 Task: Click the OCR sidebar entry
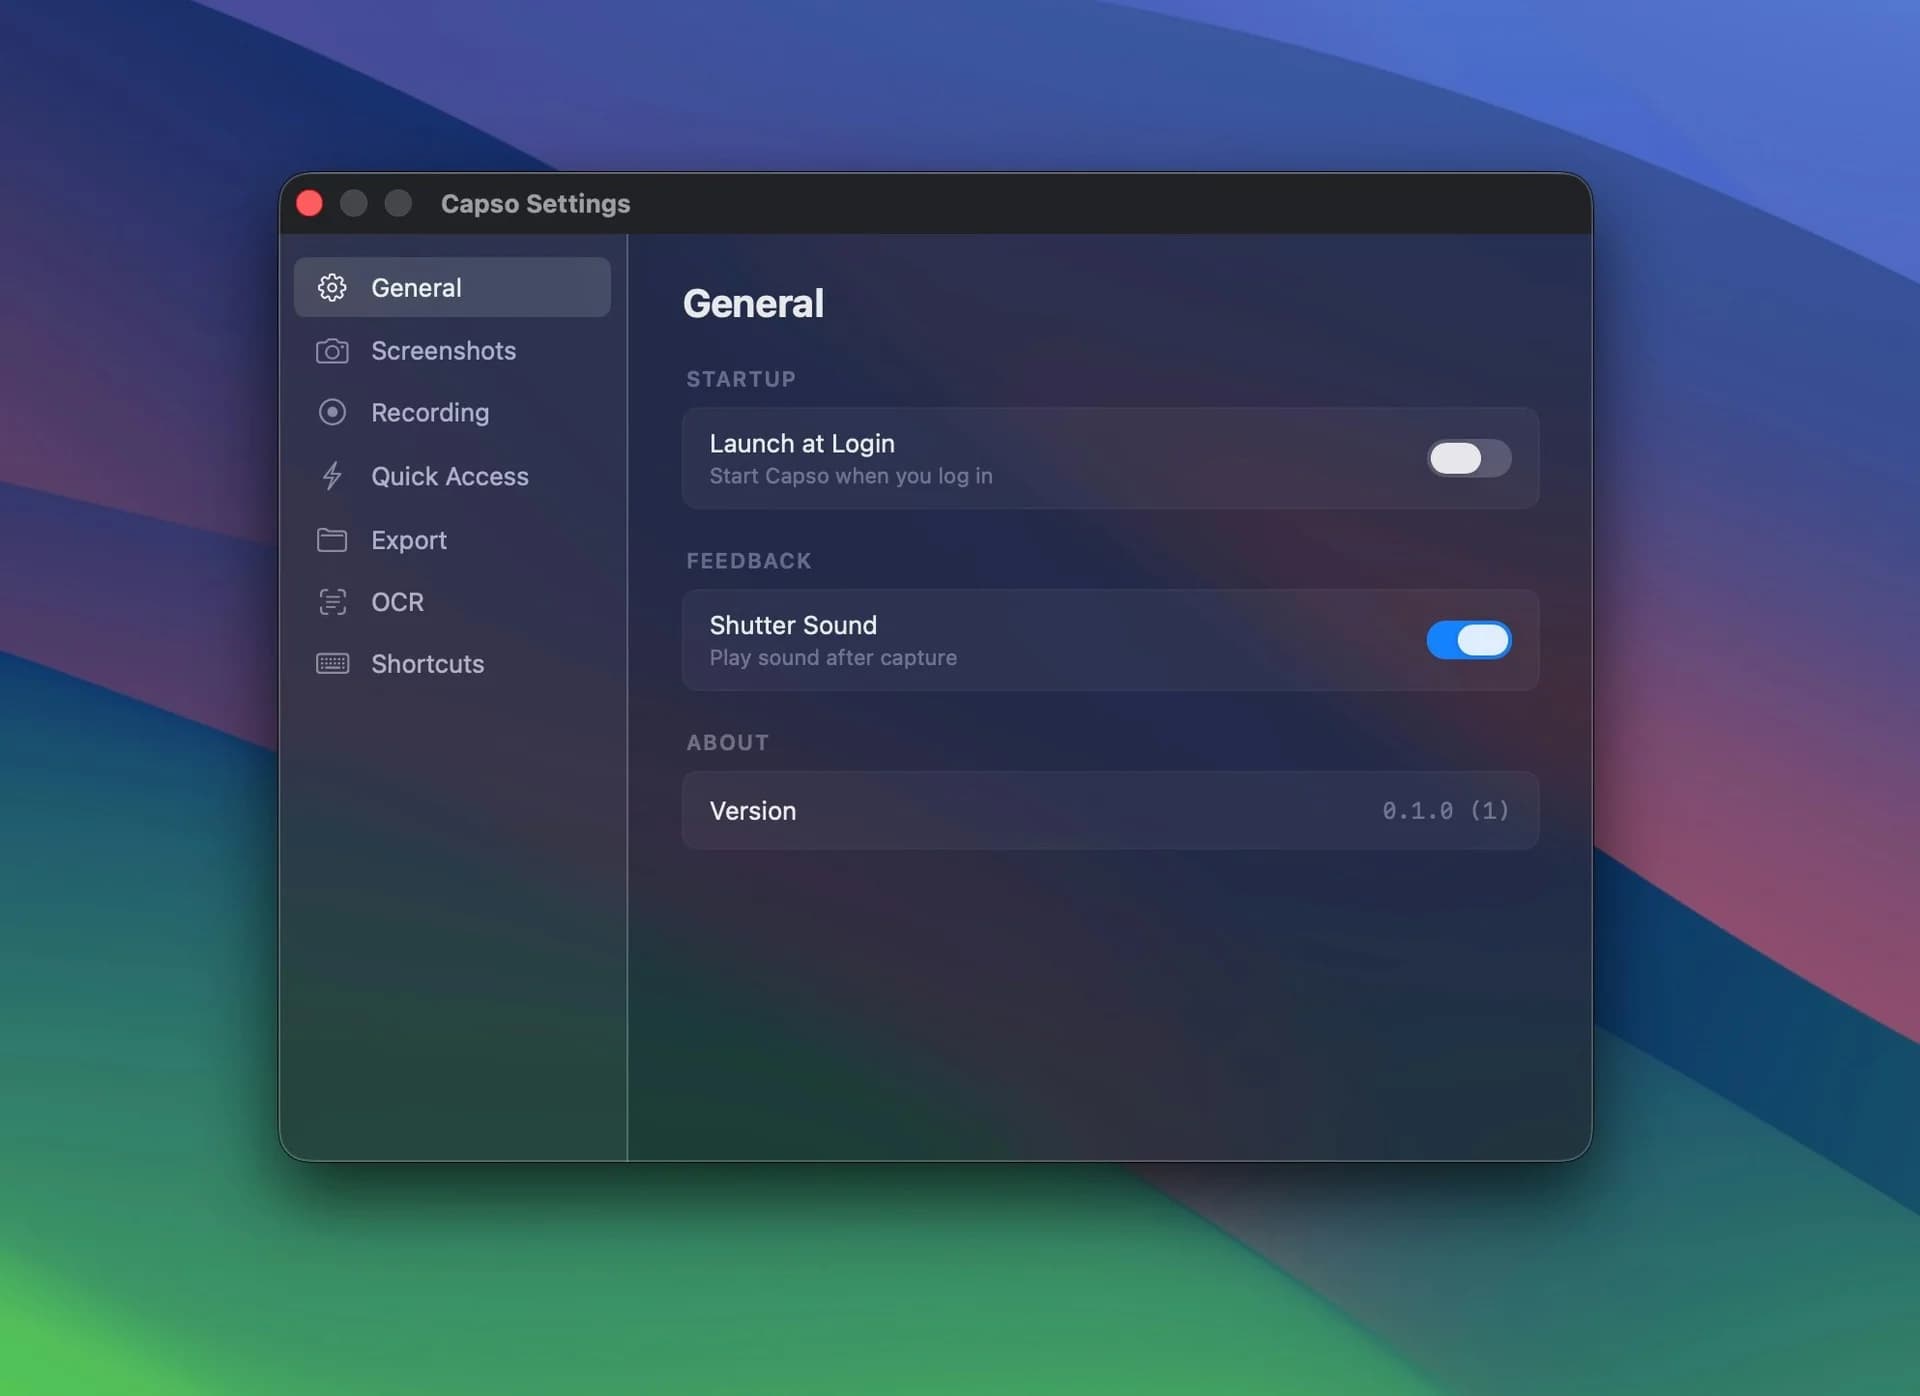click(396, 602)
